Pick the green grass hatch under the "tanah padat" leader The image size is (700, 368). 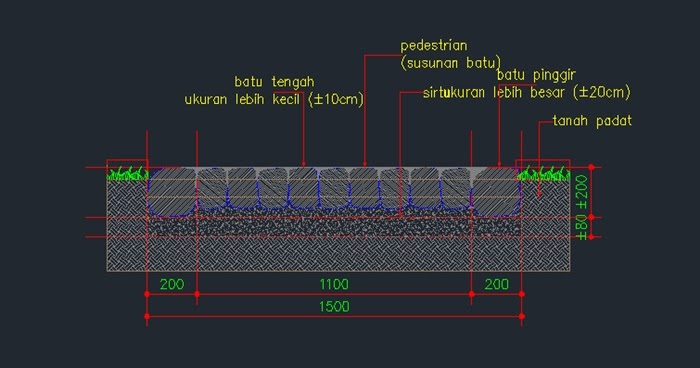544,174
